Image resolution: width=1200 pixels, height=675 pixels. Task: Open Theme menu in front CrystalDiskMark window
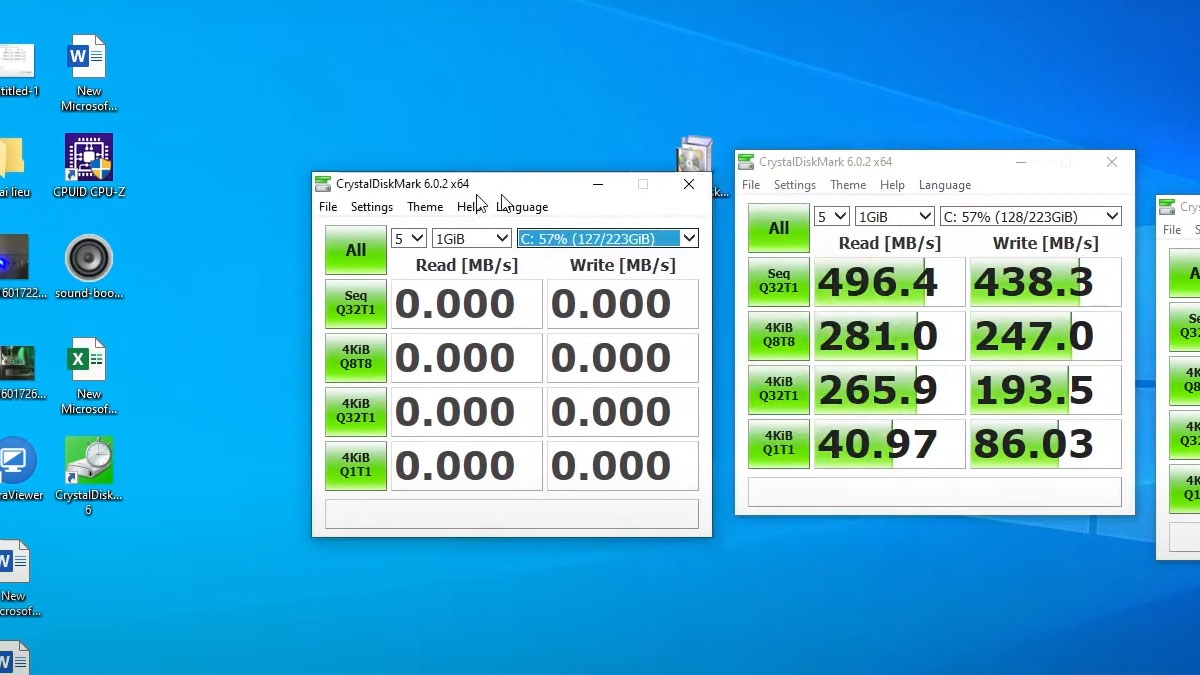[x=425, y=207]
